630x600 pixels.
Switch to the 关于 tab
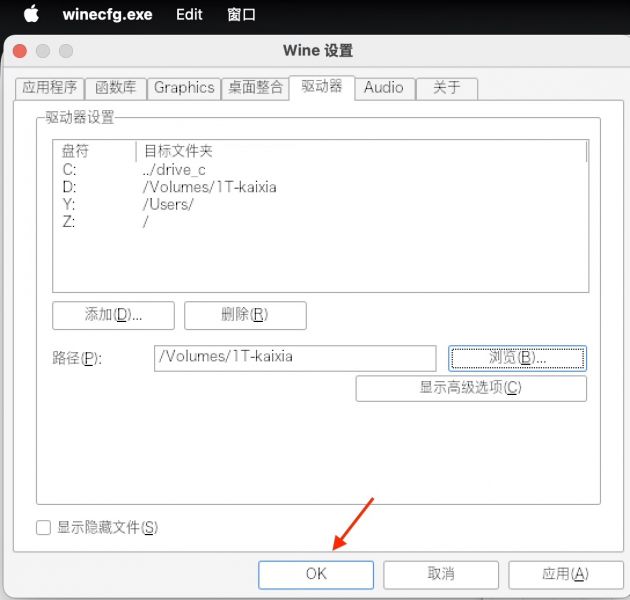[447, 88]
